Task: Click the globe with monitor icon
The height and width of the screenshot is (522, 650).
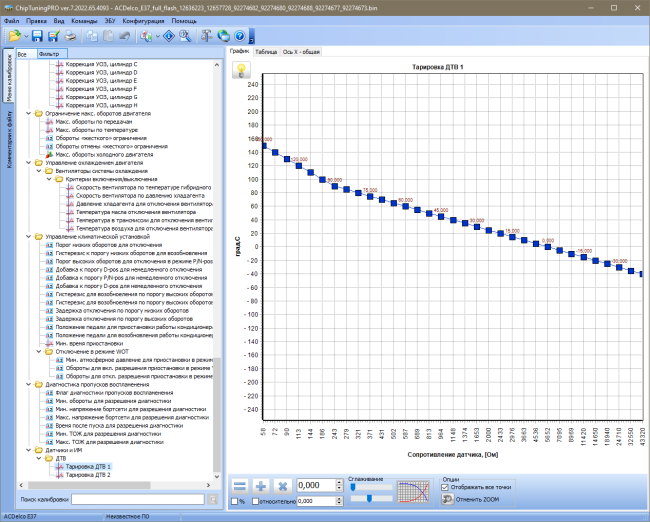Action: (223, 36)
